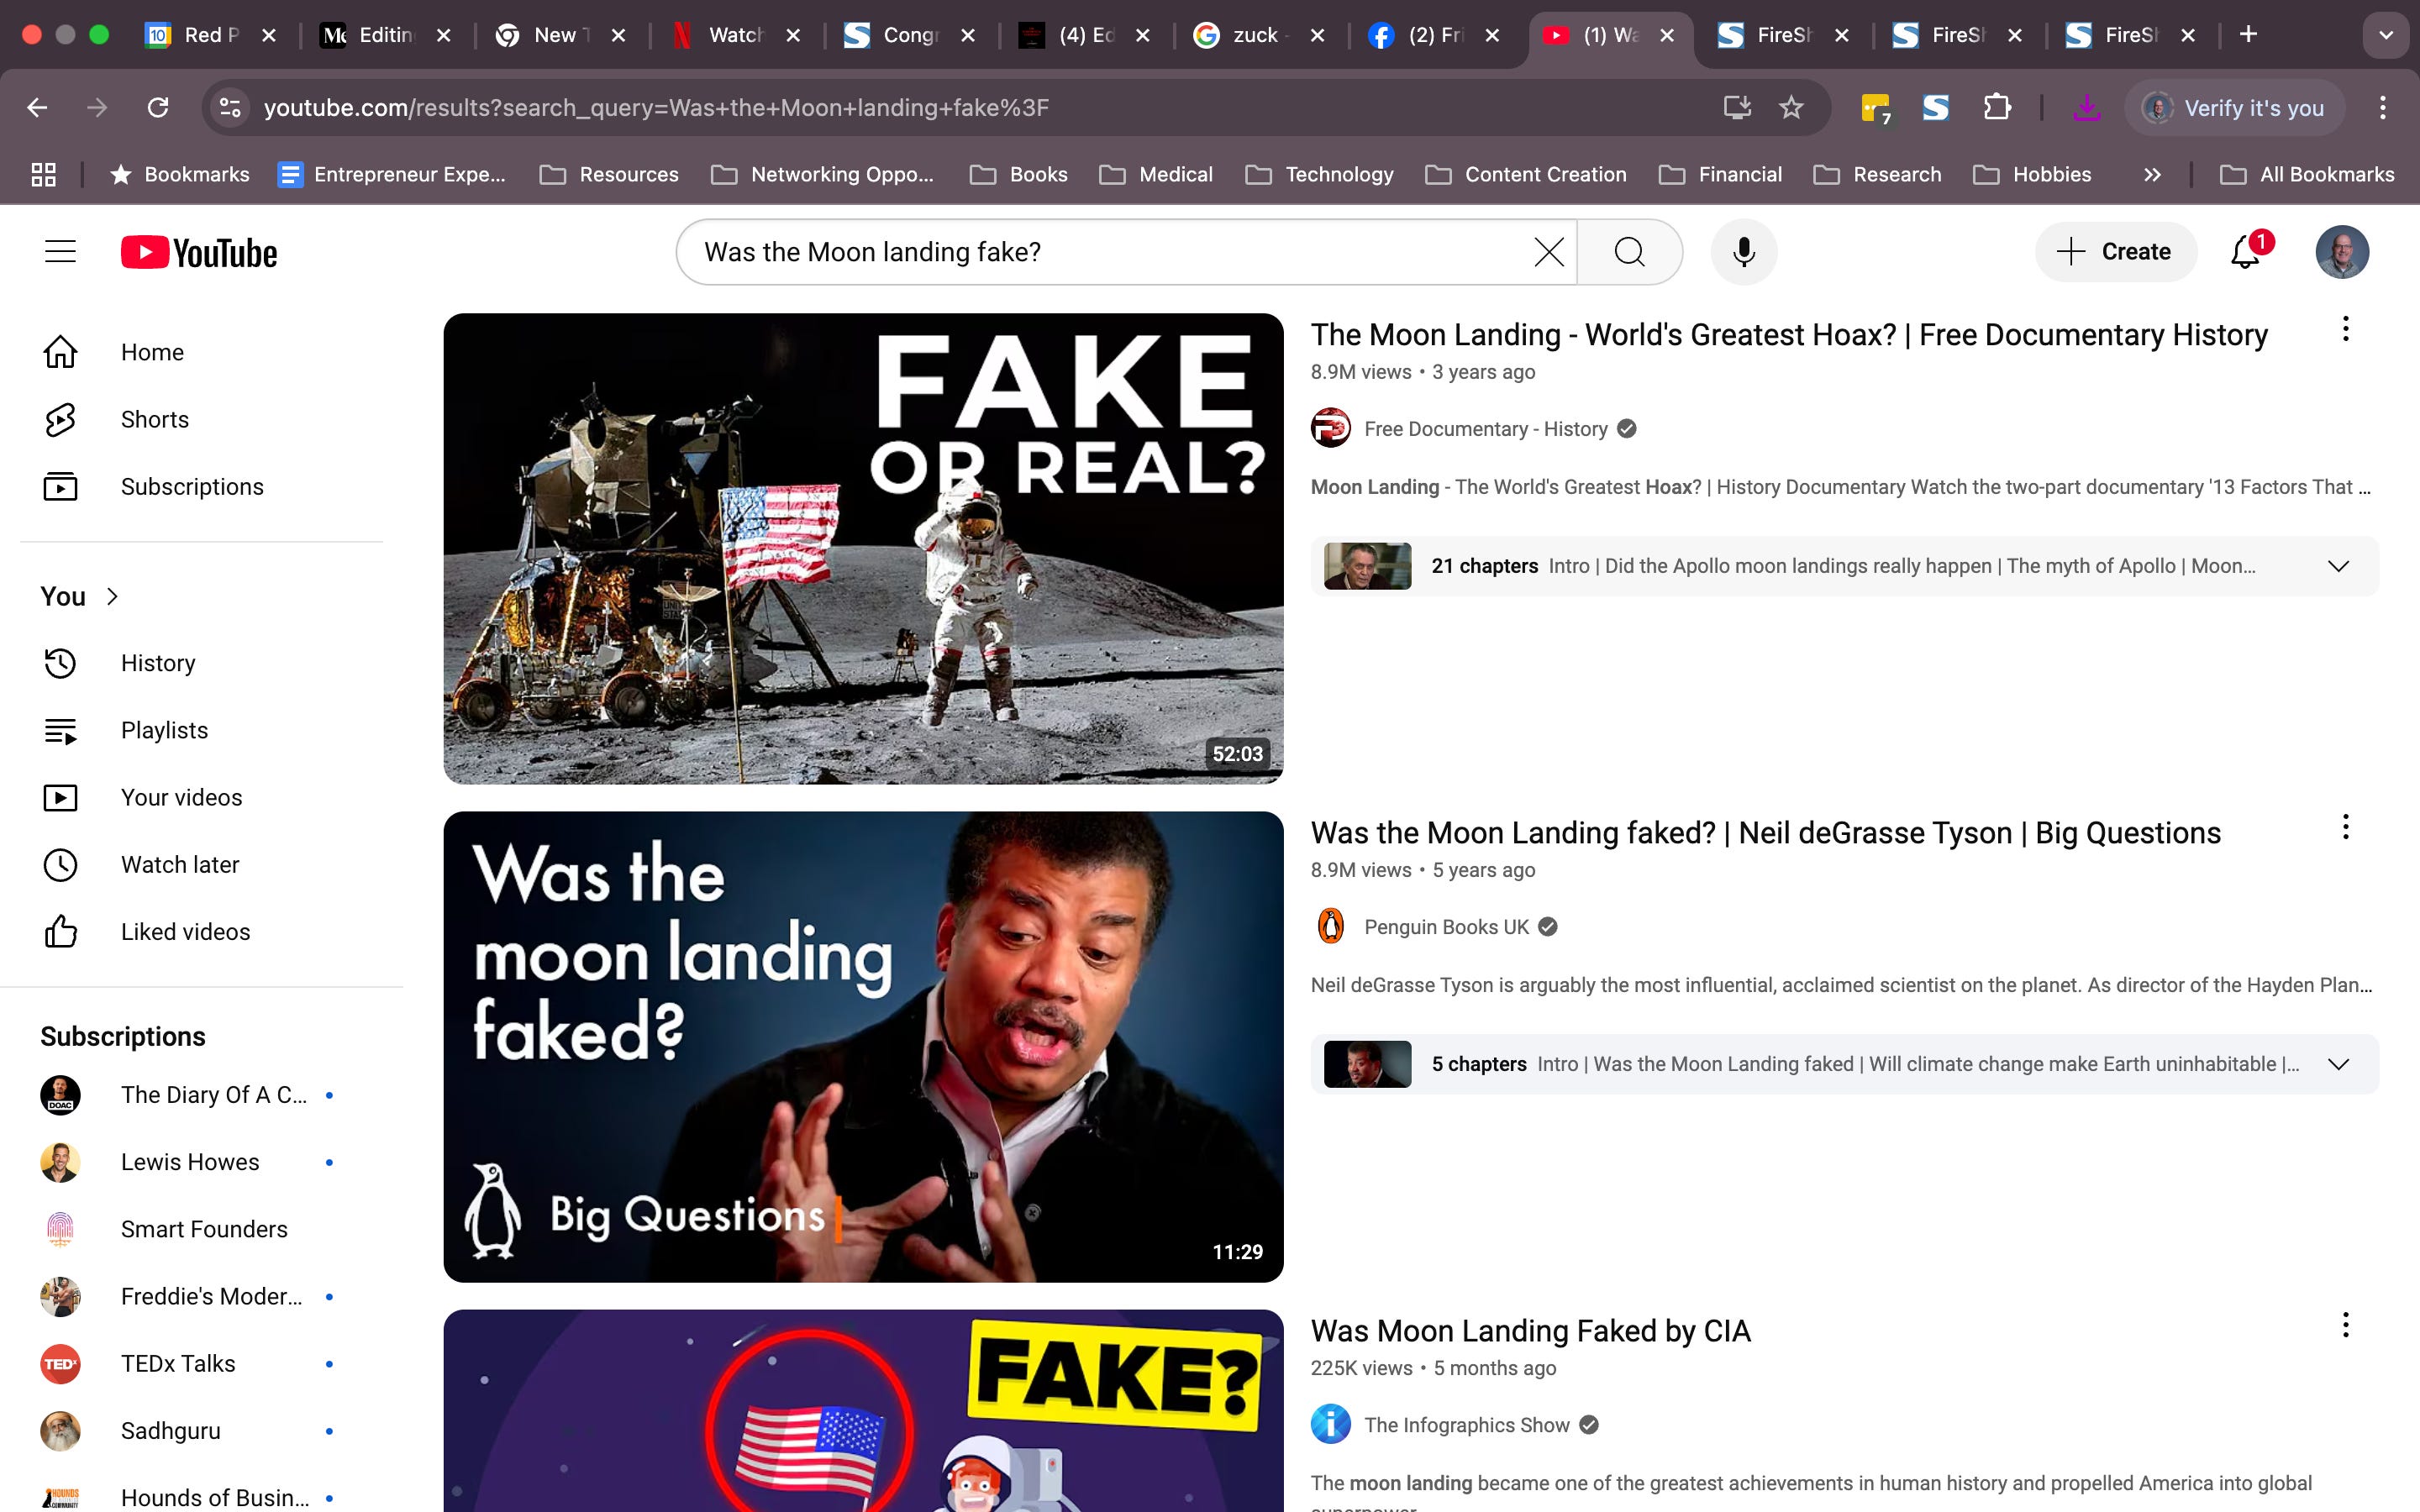The width and height of the screenshot is (2420, 1512).
Task: Show hidden bookmarks overflow chevron
Action: click(x=2152, y=175)
